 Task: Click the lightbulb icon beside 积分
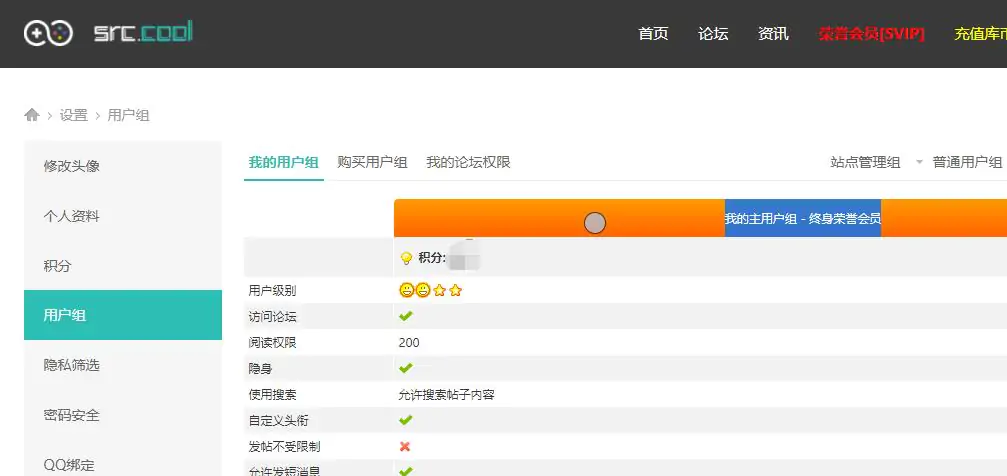406,258
